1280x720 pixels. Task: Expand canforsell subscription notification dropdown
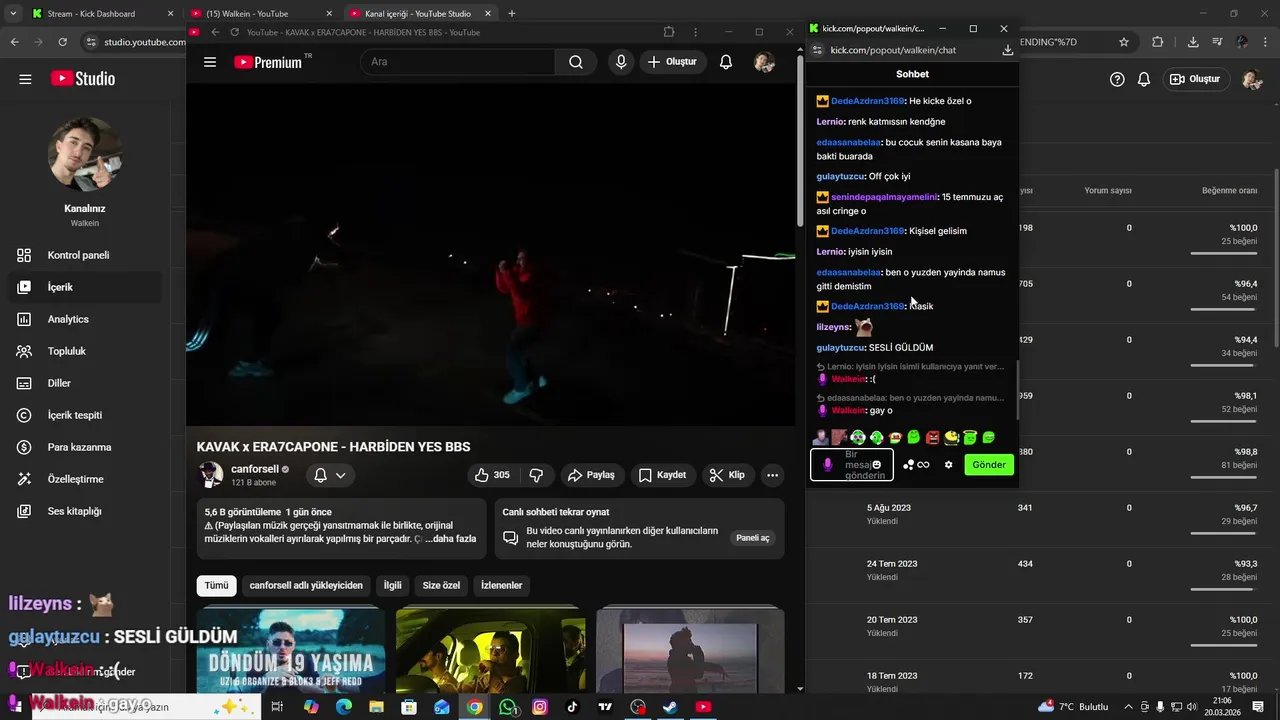[x=330, y=475]
